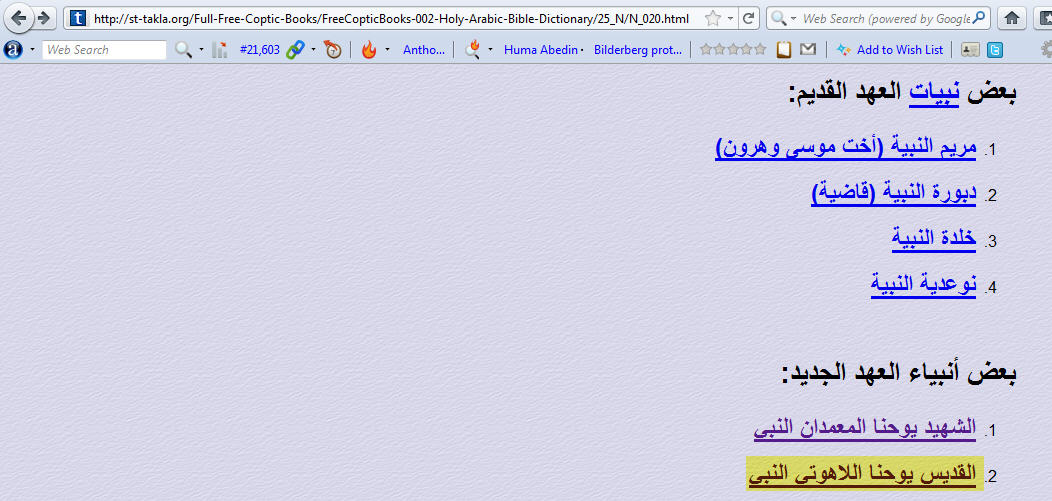Viewport: 1052px width, 501px height.
Task: Rate the site using the star rating
Action: (x=732, y=49)
